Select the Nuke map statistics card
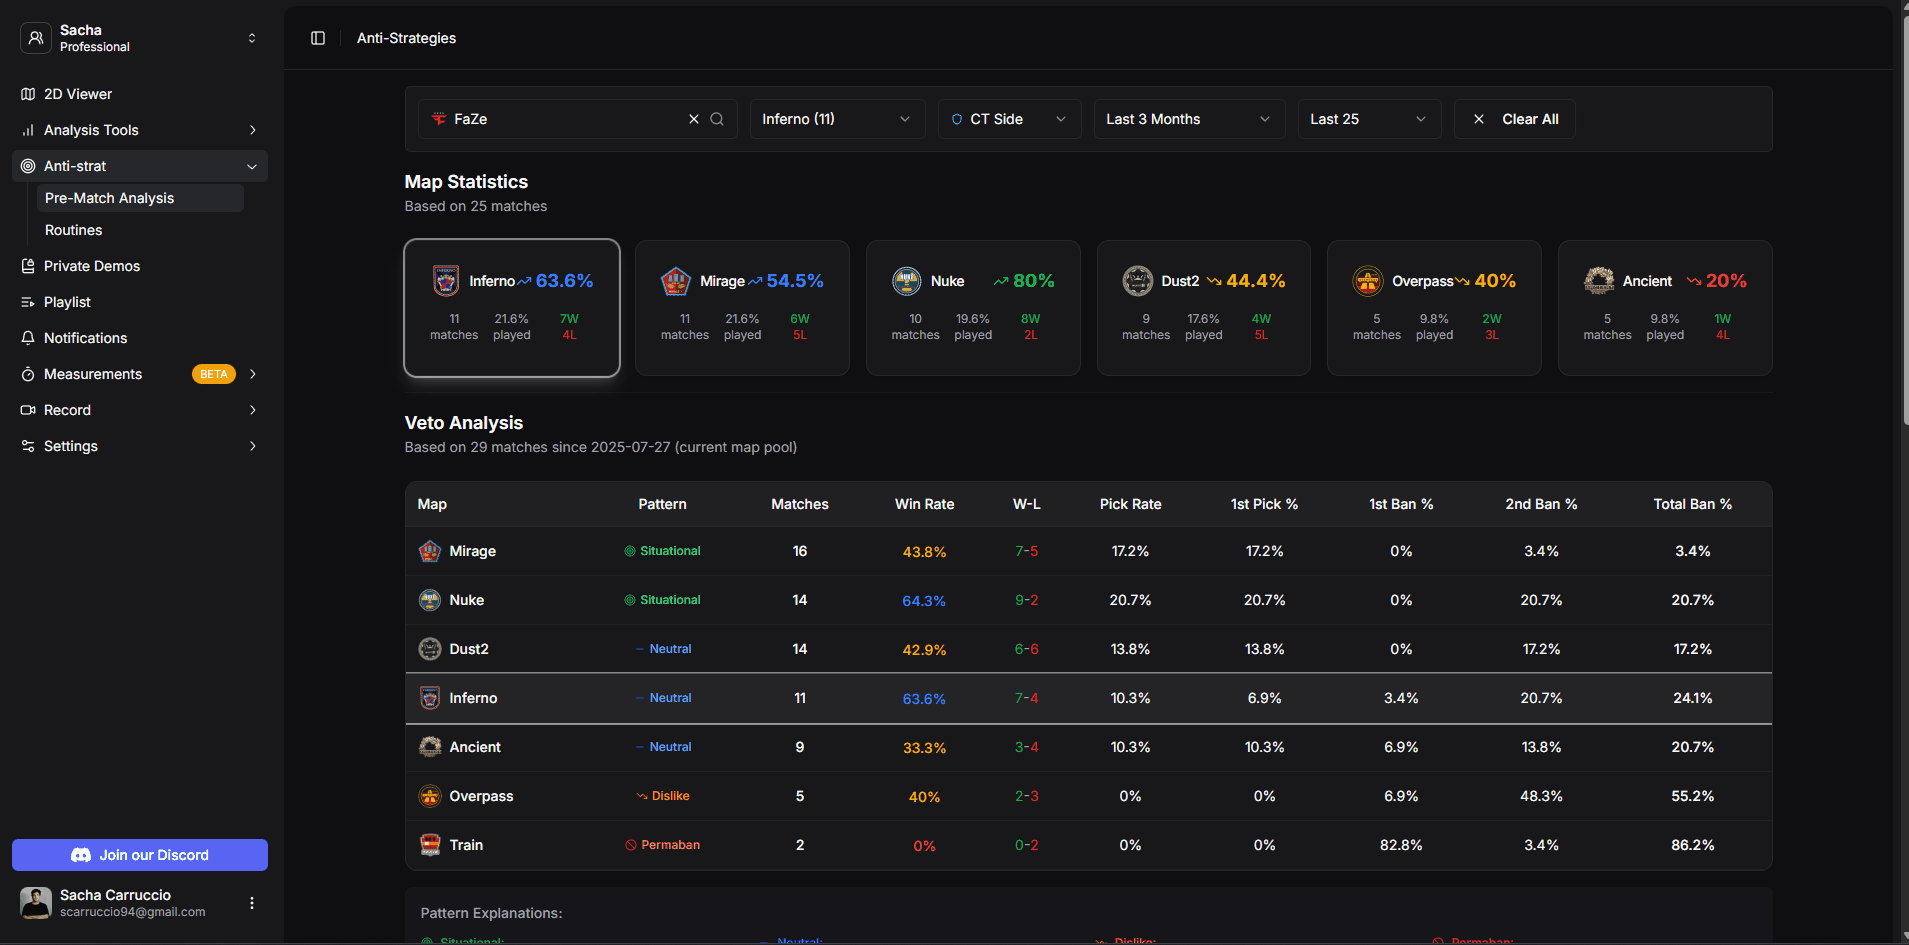 [973, 308]
